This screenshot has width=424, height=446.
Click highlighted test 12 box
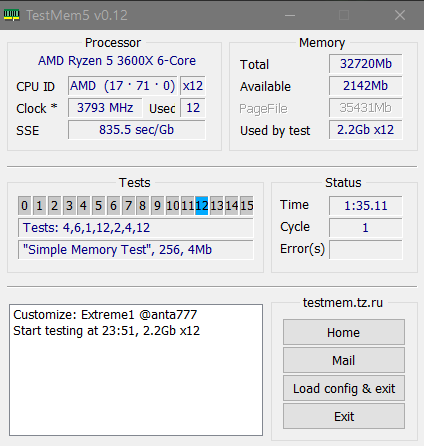(x=202, y=206)
